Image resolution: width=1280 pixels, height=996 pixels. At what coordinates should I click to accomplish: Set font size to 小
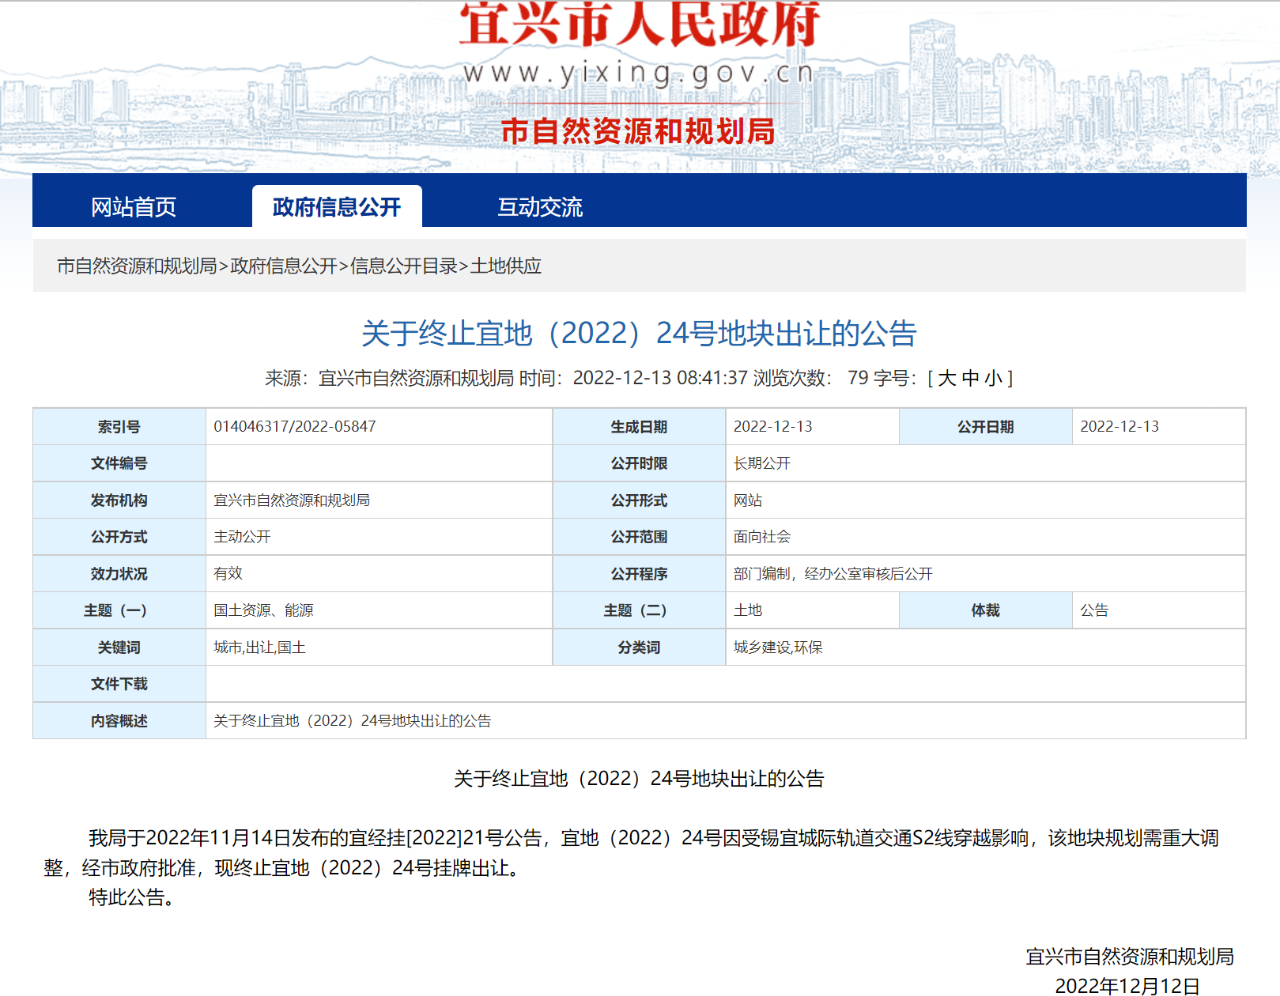click(x=993, y=378)
